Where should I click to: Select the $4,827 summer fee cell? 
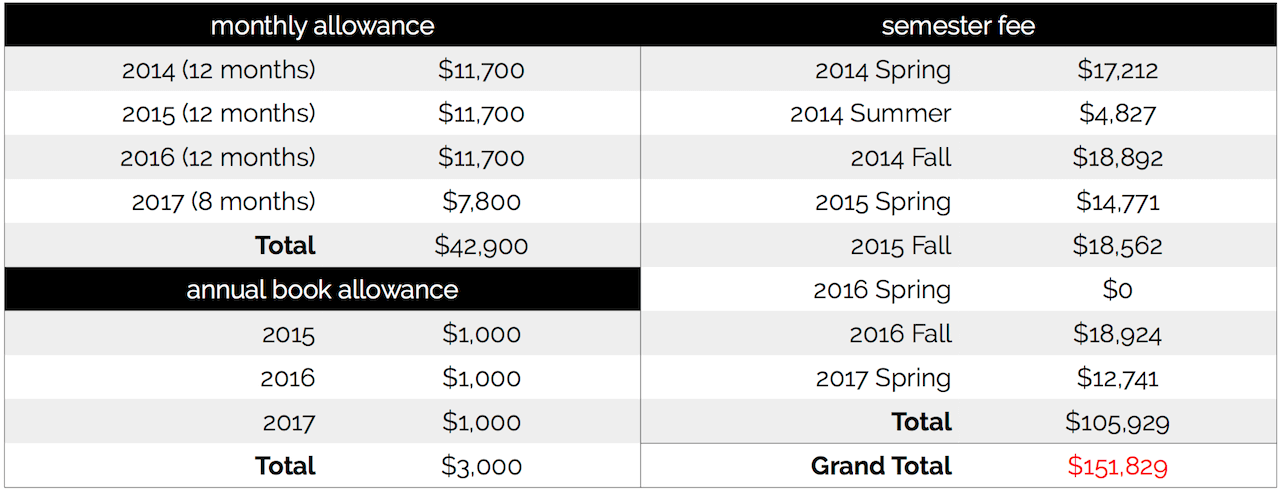click(x=1117, y=114)
